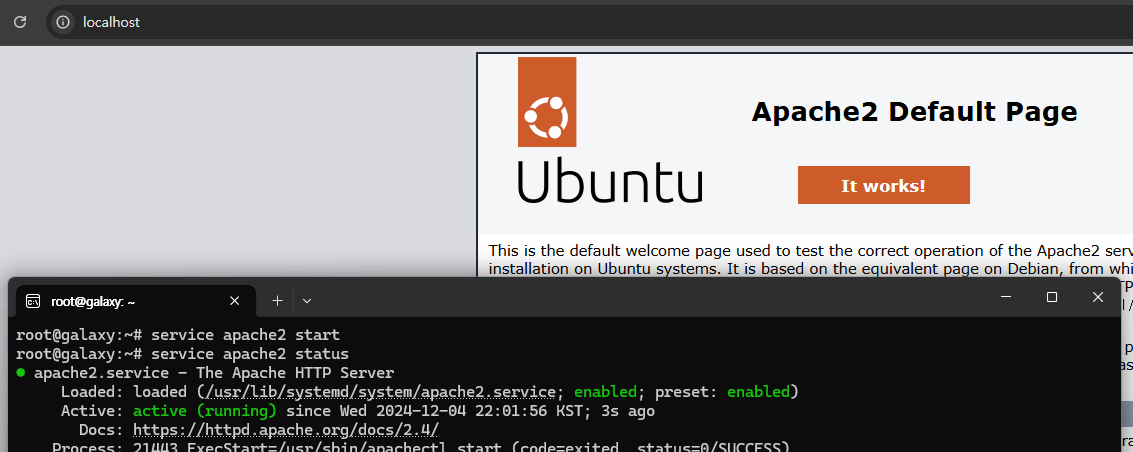View site information icon in address bar

coord(64,22)
